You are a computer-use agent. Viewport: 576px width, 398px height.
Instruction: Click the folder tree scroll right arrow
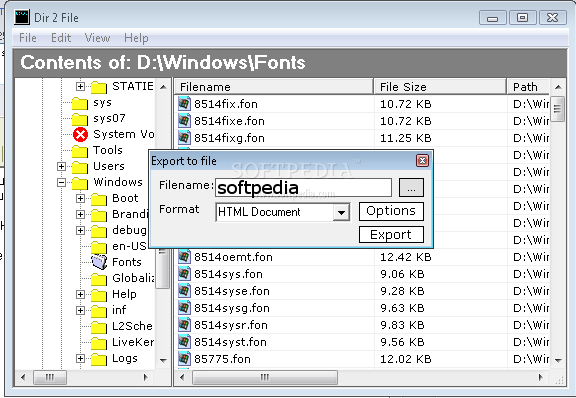[x=146, y=377]
